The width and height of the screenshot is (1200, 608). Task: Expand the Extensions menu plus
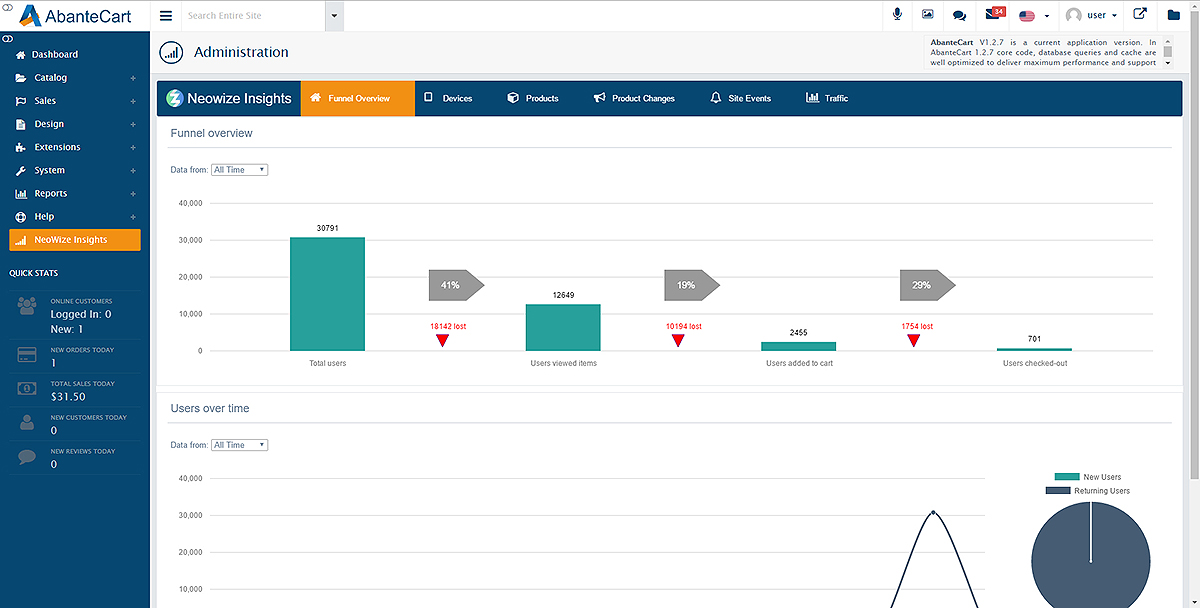pos(133,147)
